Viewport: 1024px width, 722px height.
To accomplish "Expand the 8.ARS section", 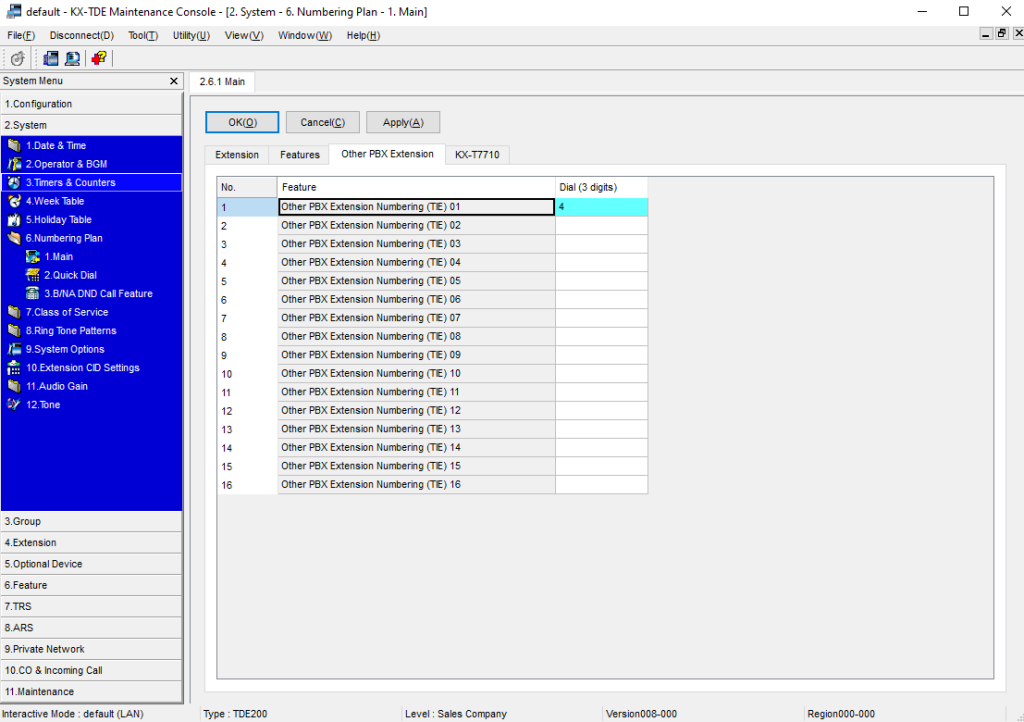I will tap(91, 628).
